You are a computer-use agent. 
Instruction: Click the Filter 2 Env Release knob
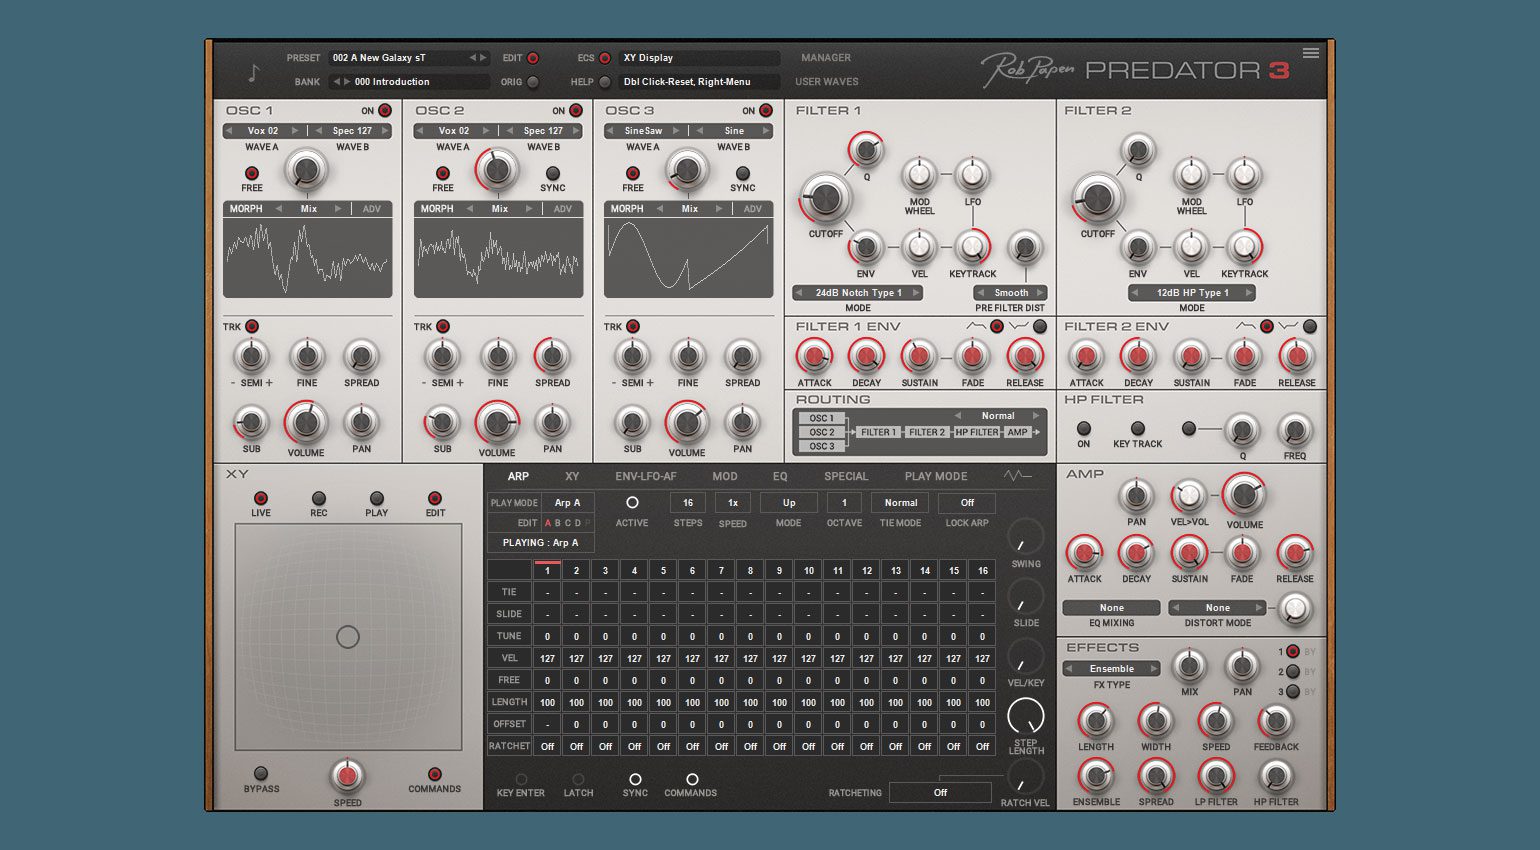[1296, 356]
